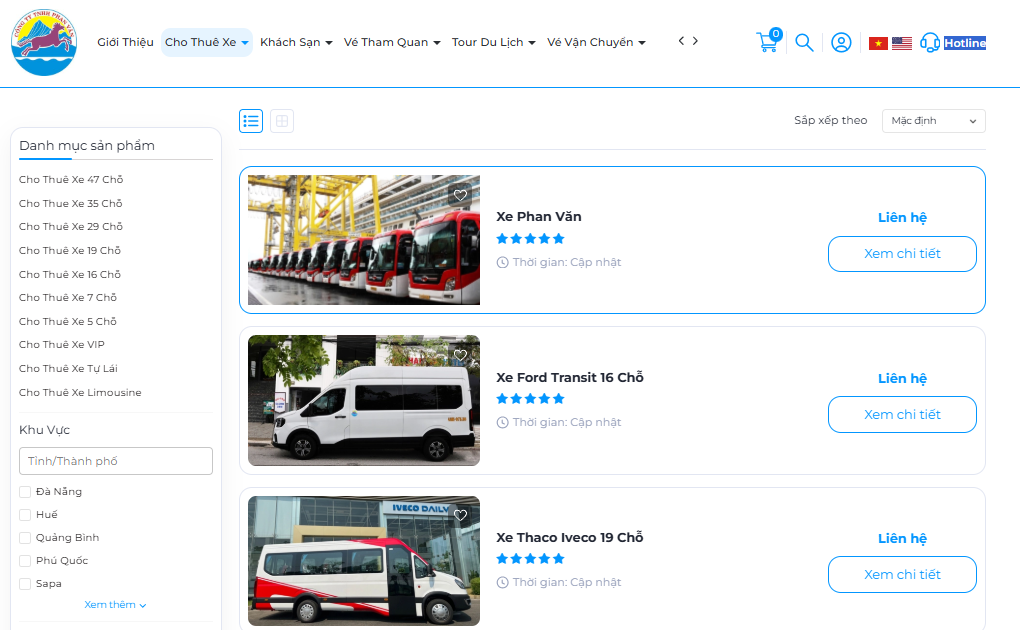Open the white Ford Transit van thumbnail
The height and width of the screenshot is (630, 1020).
[364, 400]
